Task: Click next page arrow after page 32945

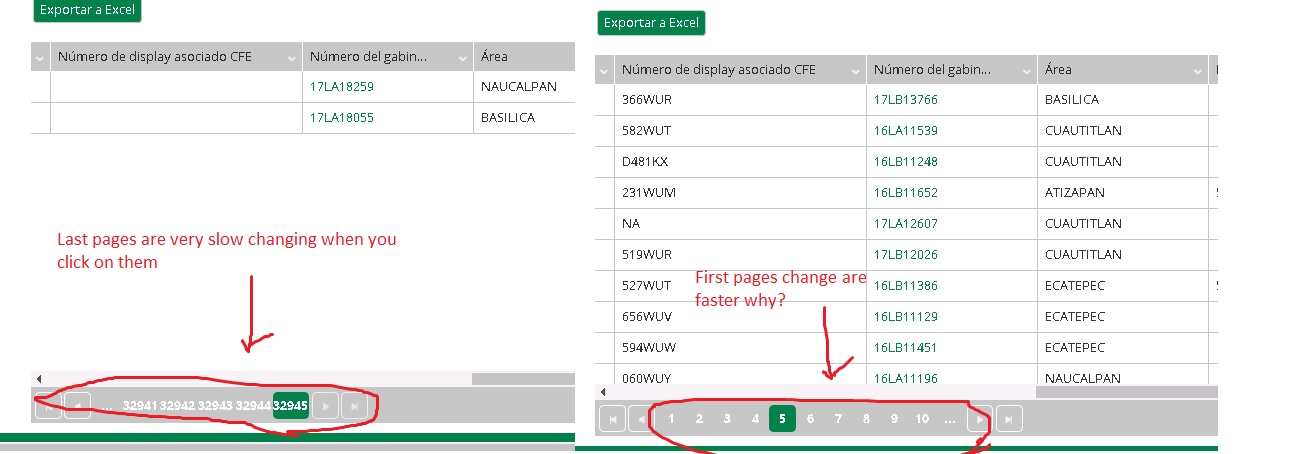Action: click(x=325, y=406)
